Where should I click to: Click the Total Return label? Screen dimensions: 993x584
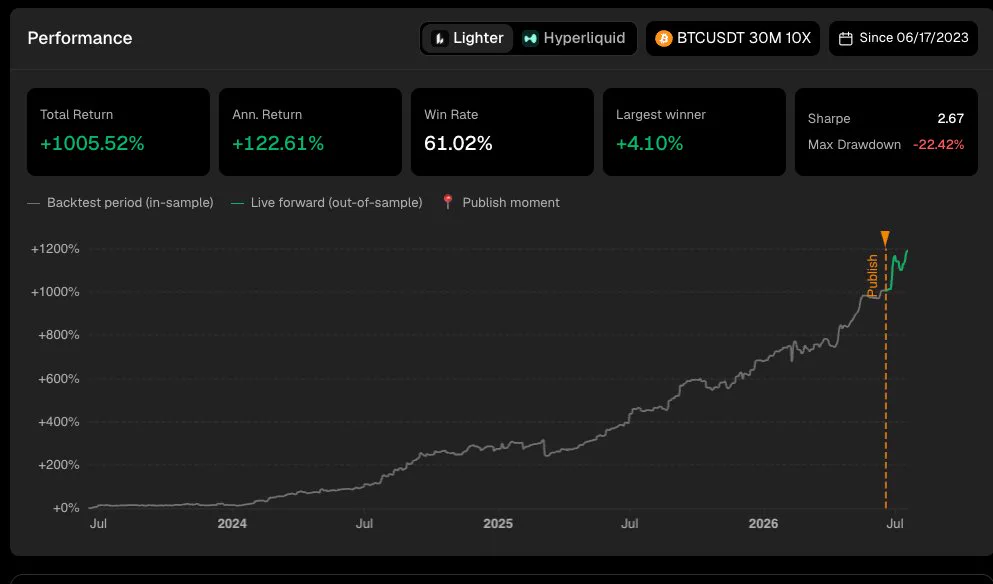(77, 115)
